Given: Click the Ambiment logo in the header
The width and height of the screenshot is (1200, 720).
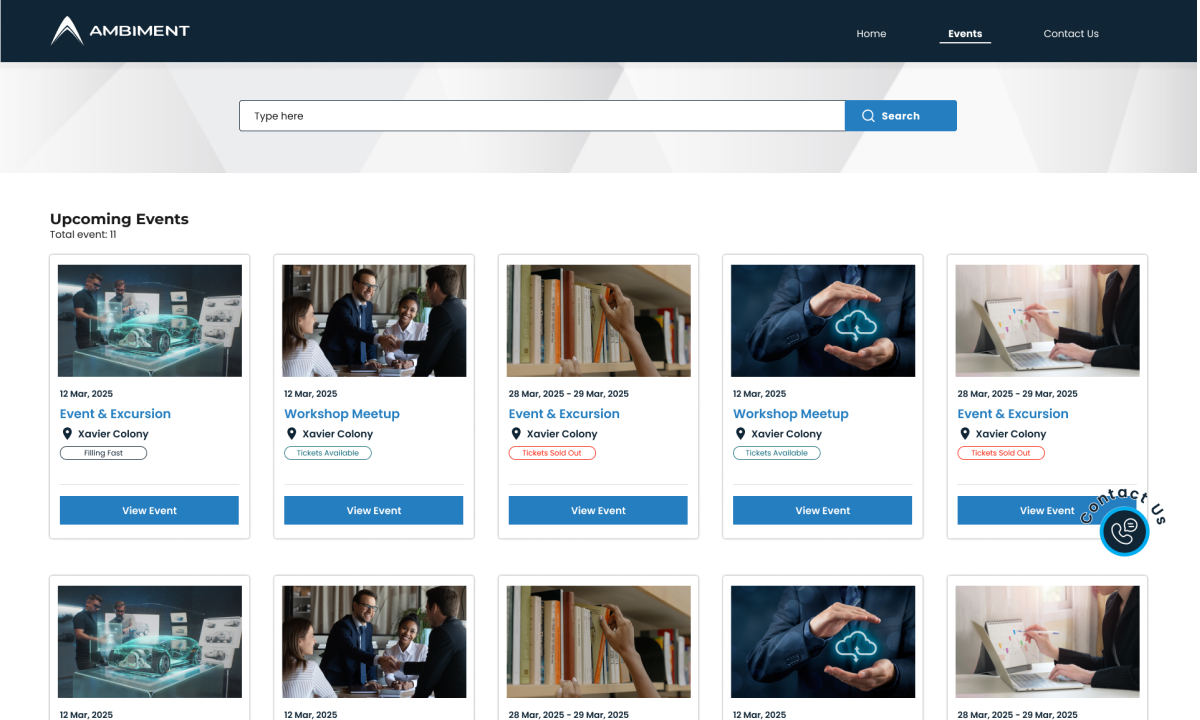Looking at the screenshot, I should (120, 31).
